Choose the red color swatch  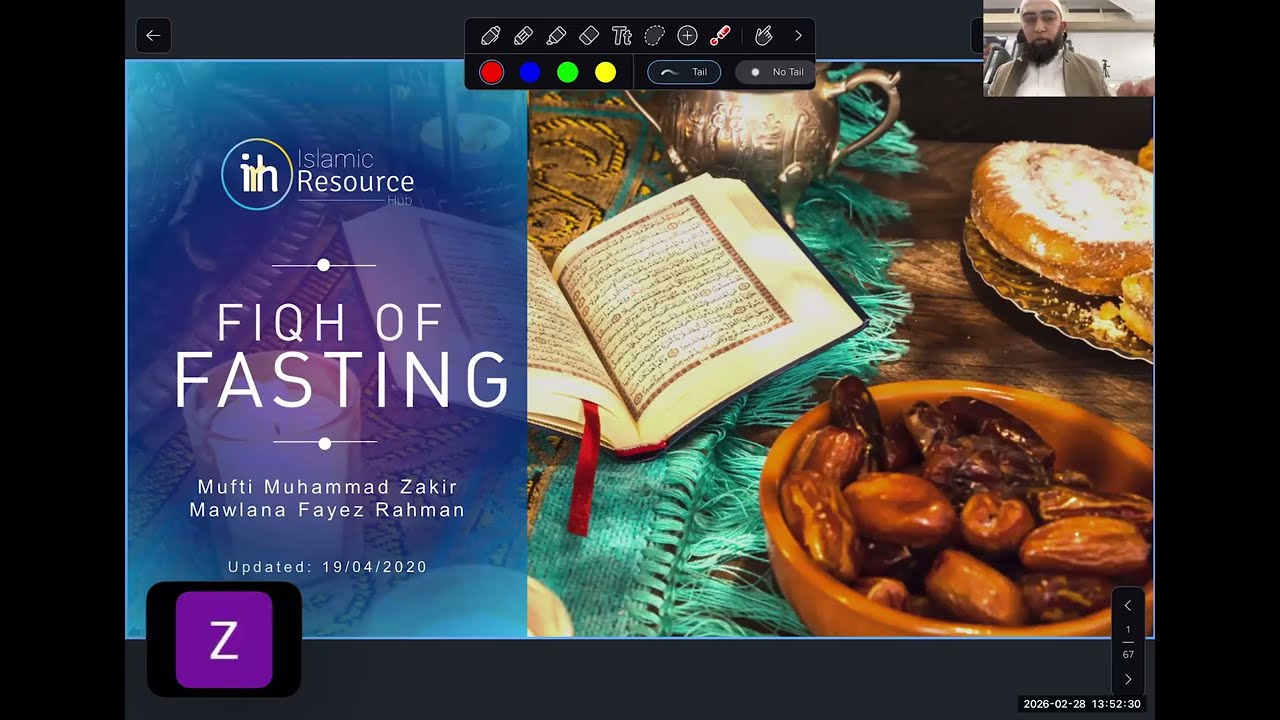(491, 72)
